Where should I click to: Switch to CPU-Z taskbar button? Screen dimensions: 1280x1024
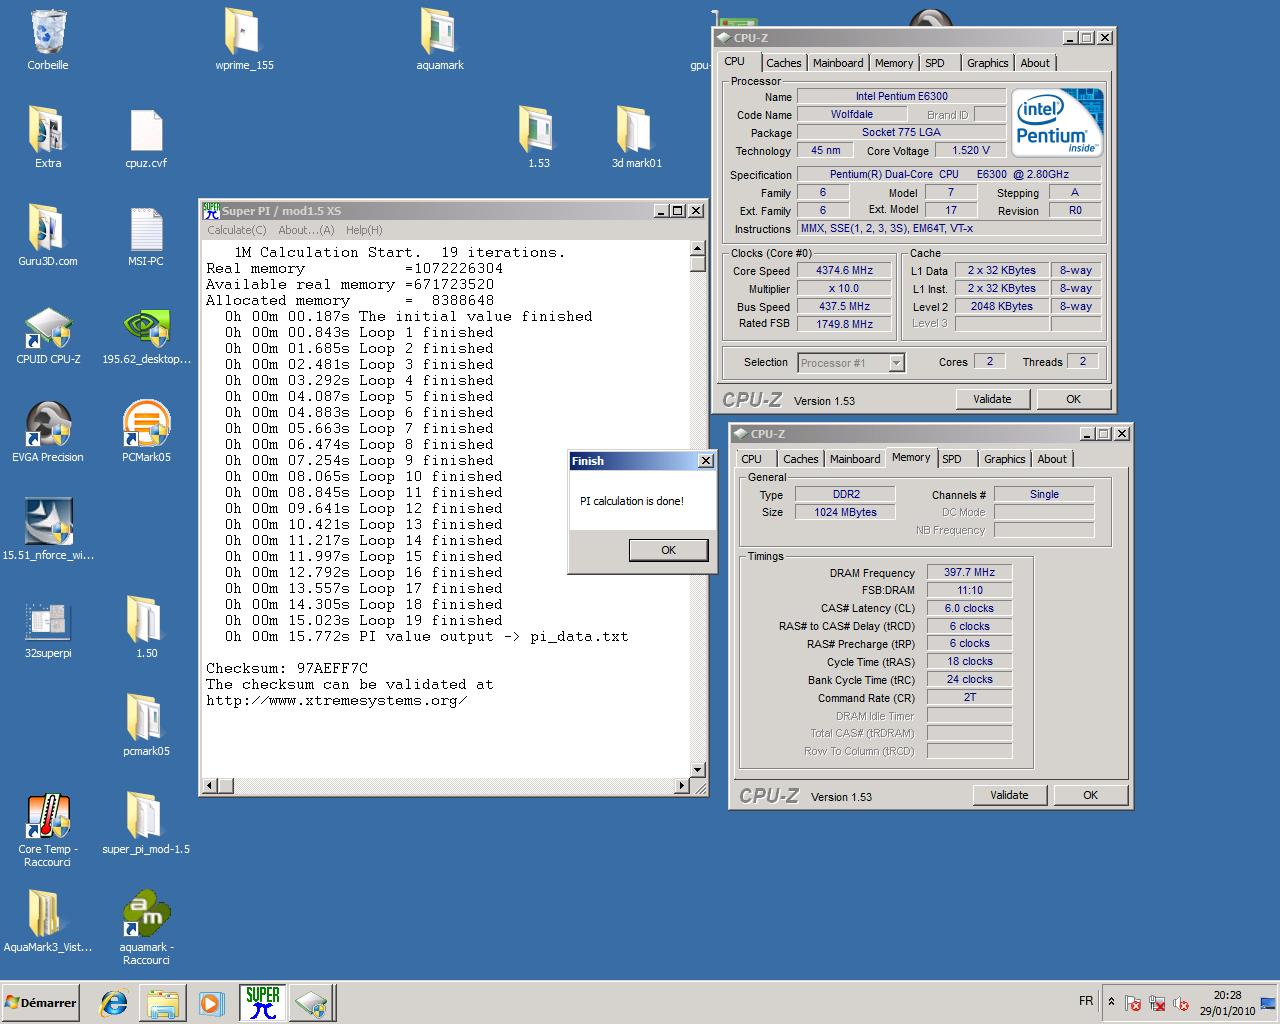click(311, 1002)
